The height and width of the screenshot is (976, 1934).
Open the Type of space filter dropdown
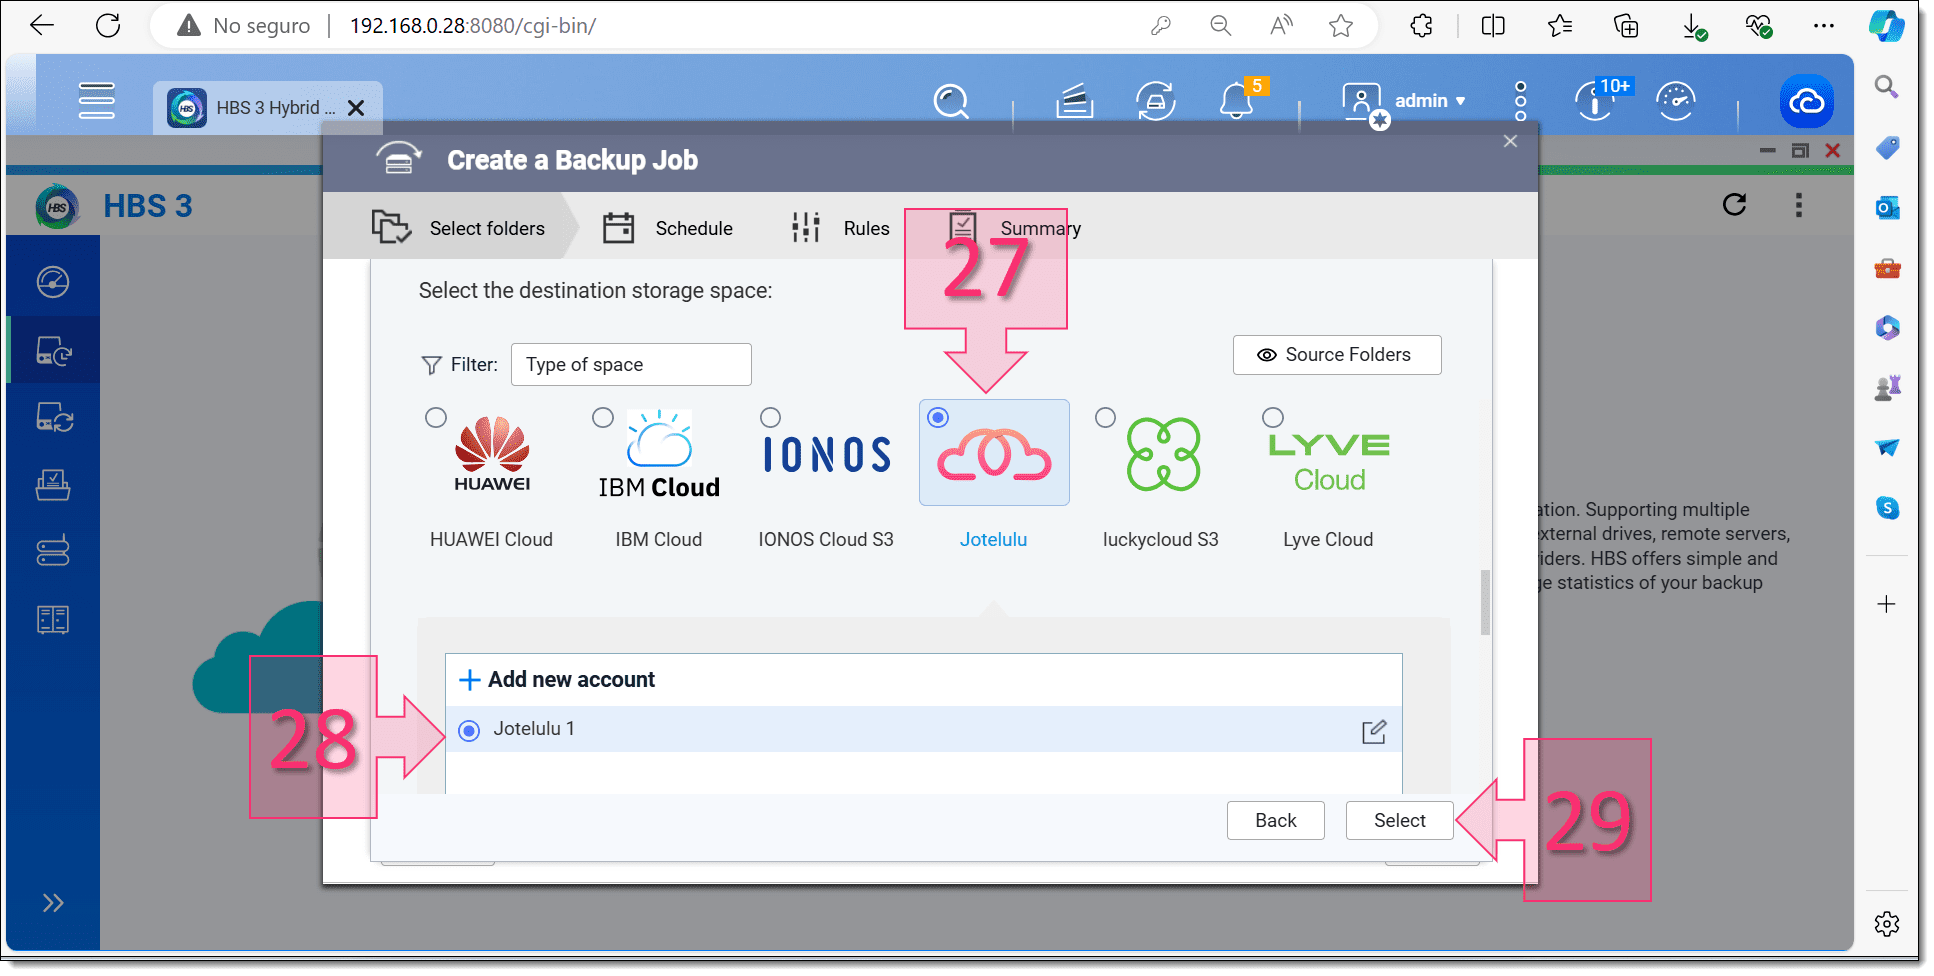point(631,364)
